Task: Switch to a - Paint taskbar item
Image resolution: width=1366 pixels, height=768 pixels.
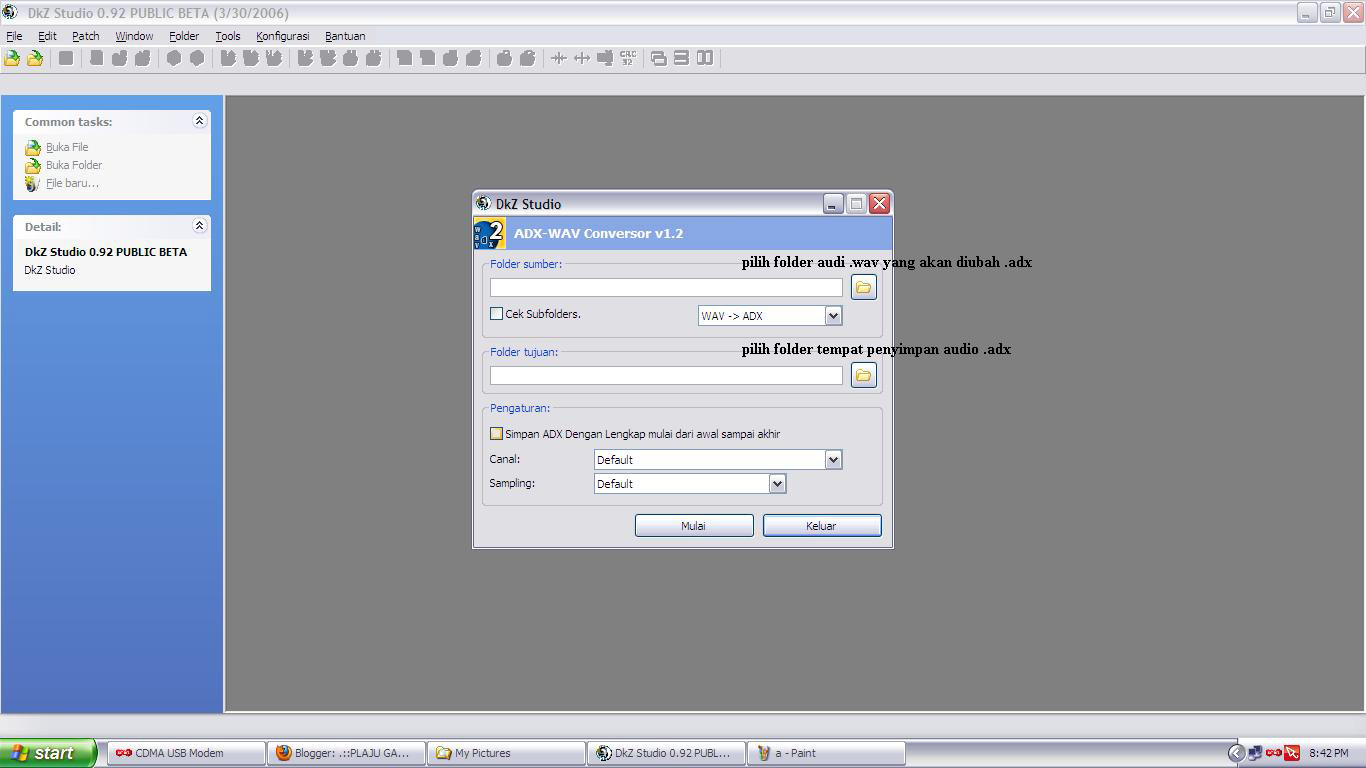Action: click(x=827, y=753)
